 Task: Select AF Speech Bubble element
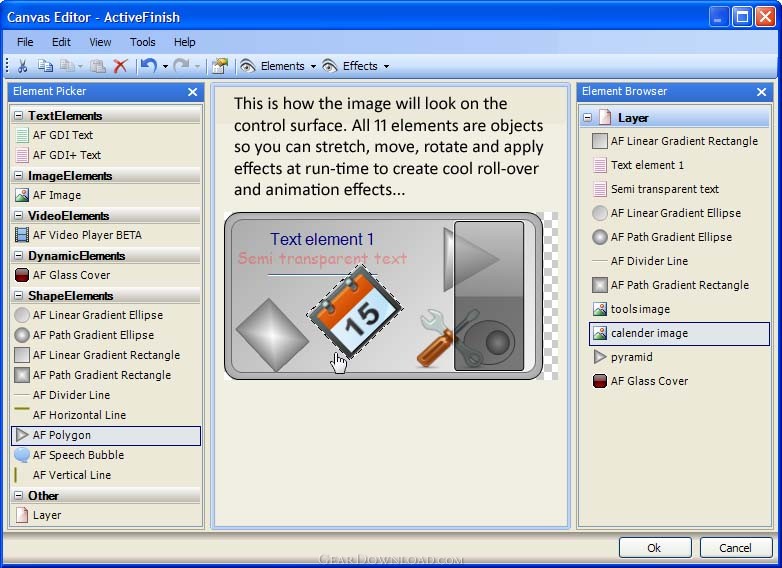coord(106,455)
